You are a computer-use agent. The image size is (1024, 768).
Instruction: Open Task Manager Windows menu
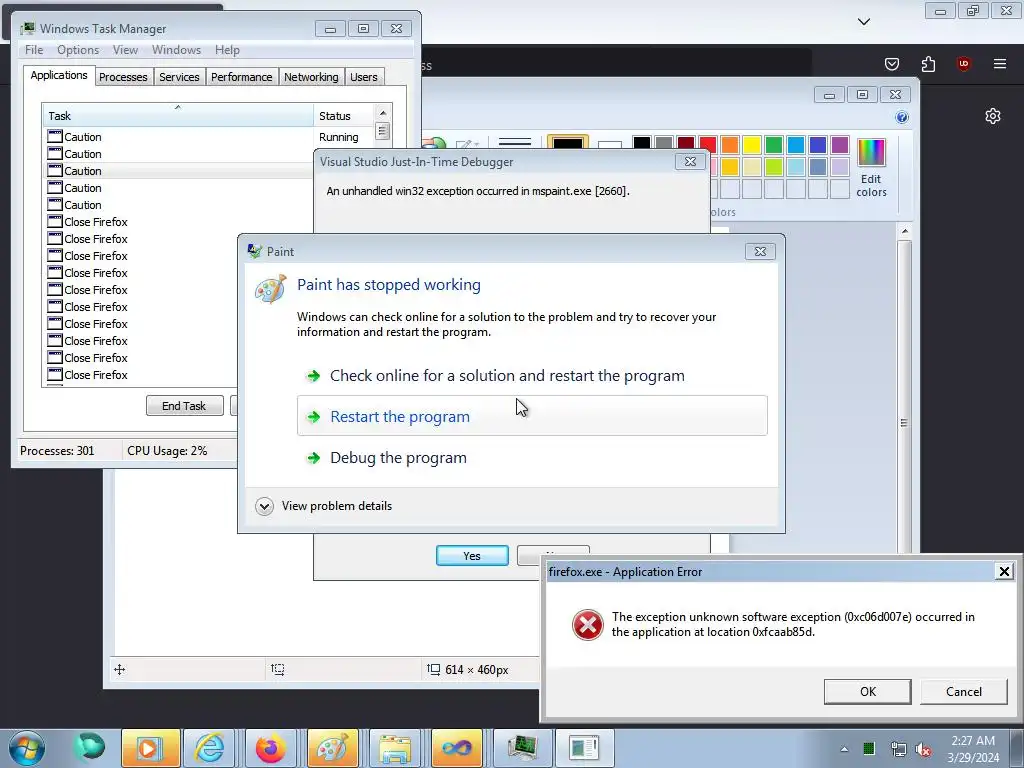point(176,50)
